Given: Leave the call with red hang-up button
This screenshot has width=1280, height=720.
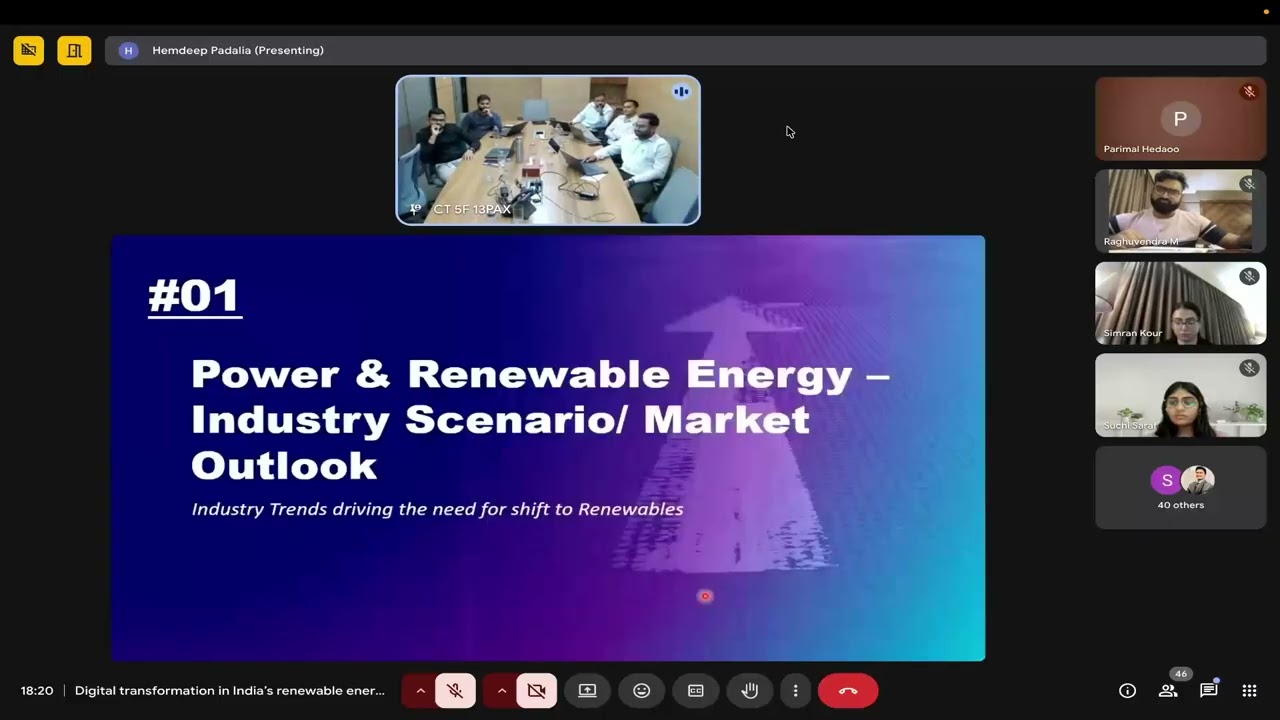Looking at the screenshot, I should click(848, 691).
